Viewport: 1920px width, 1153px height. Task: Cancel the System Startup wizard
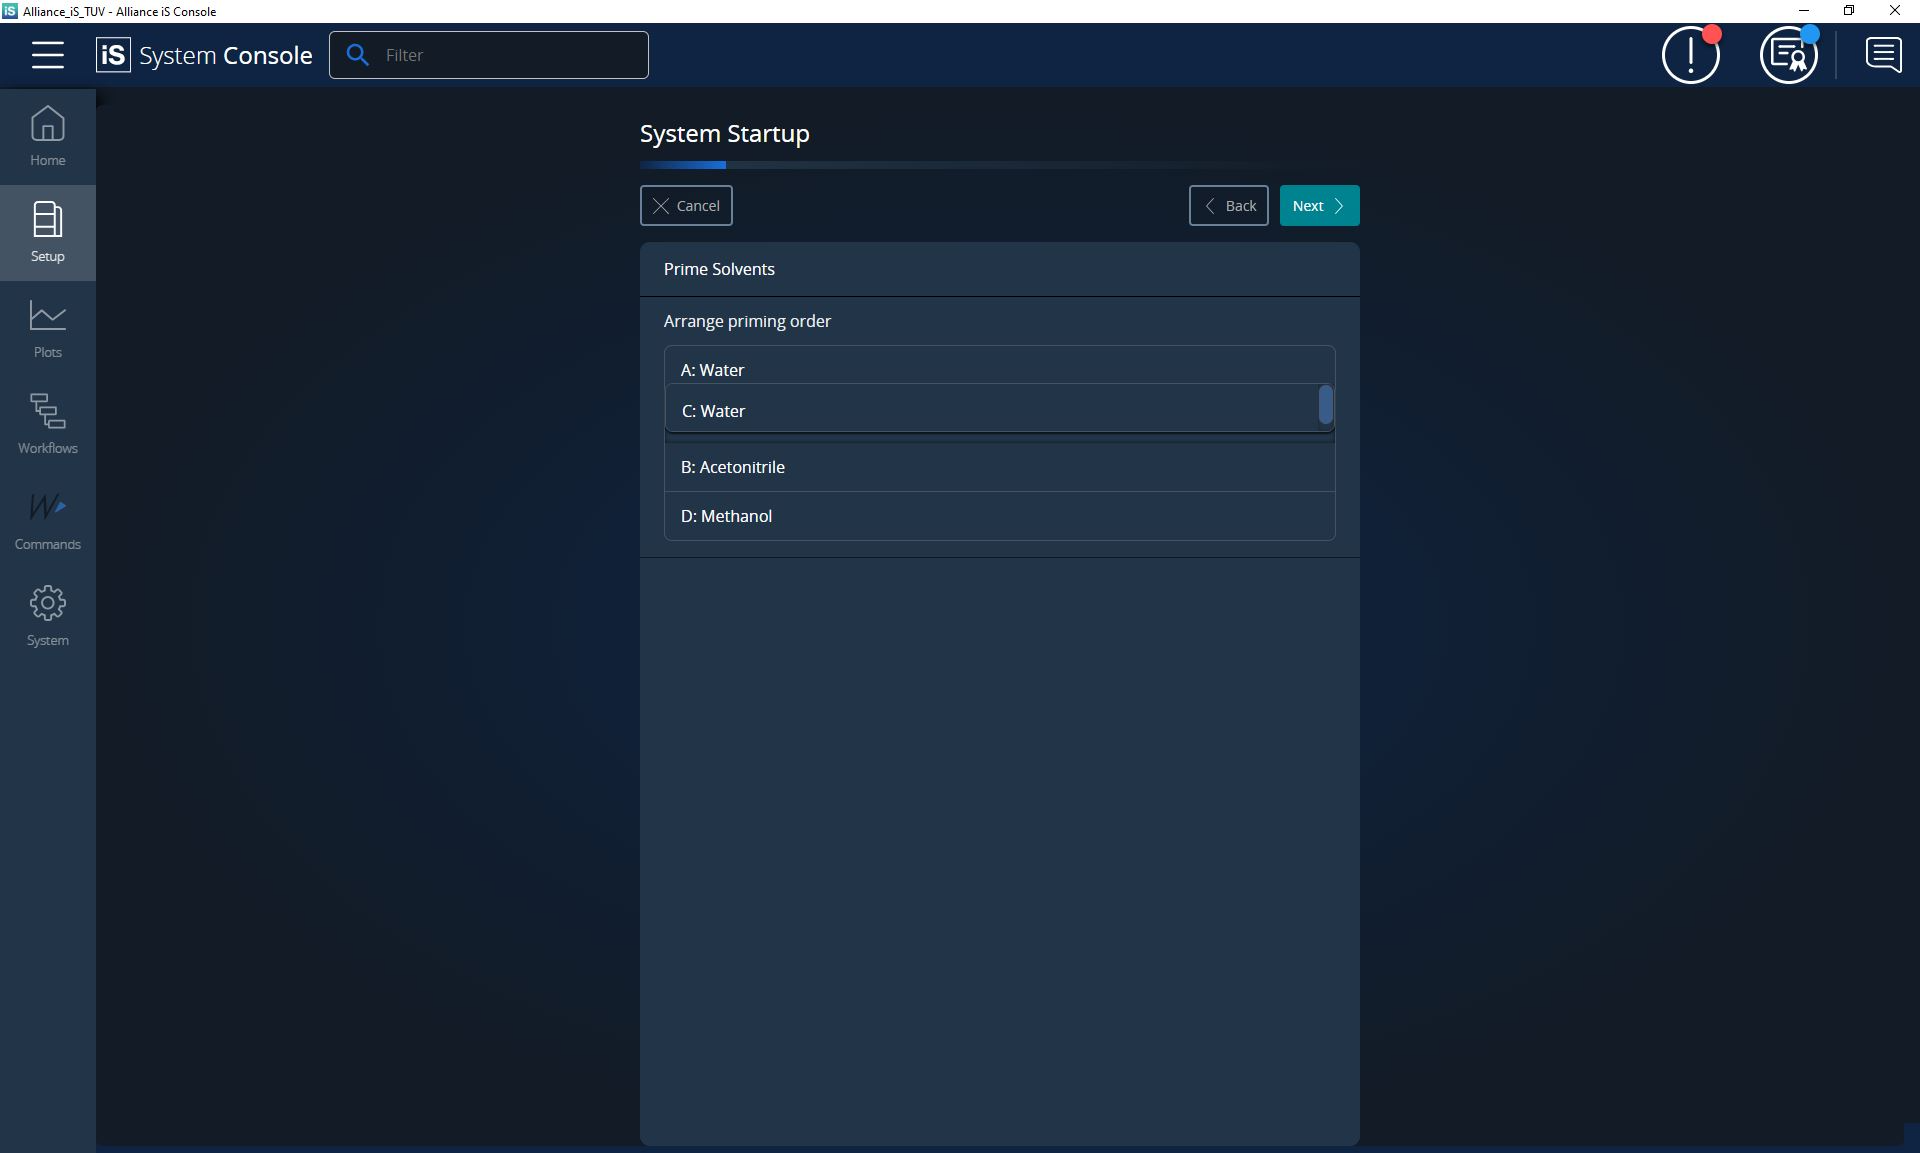[686, 206]
